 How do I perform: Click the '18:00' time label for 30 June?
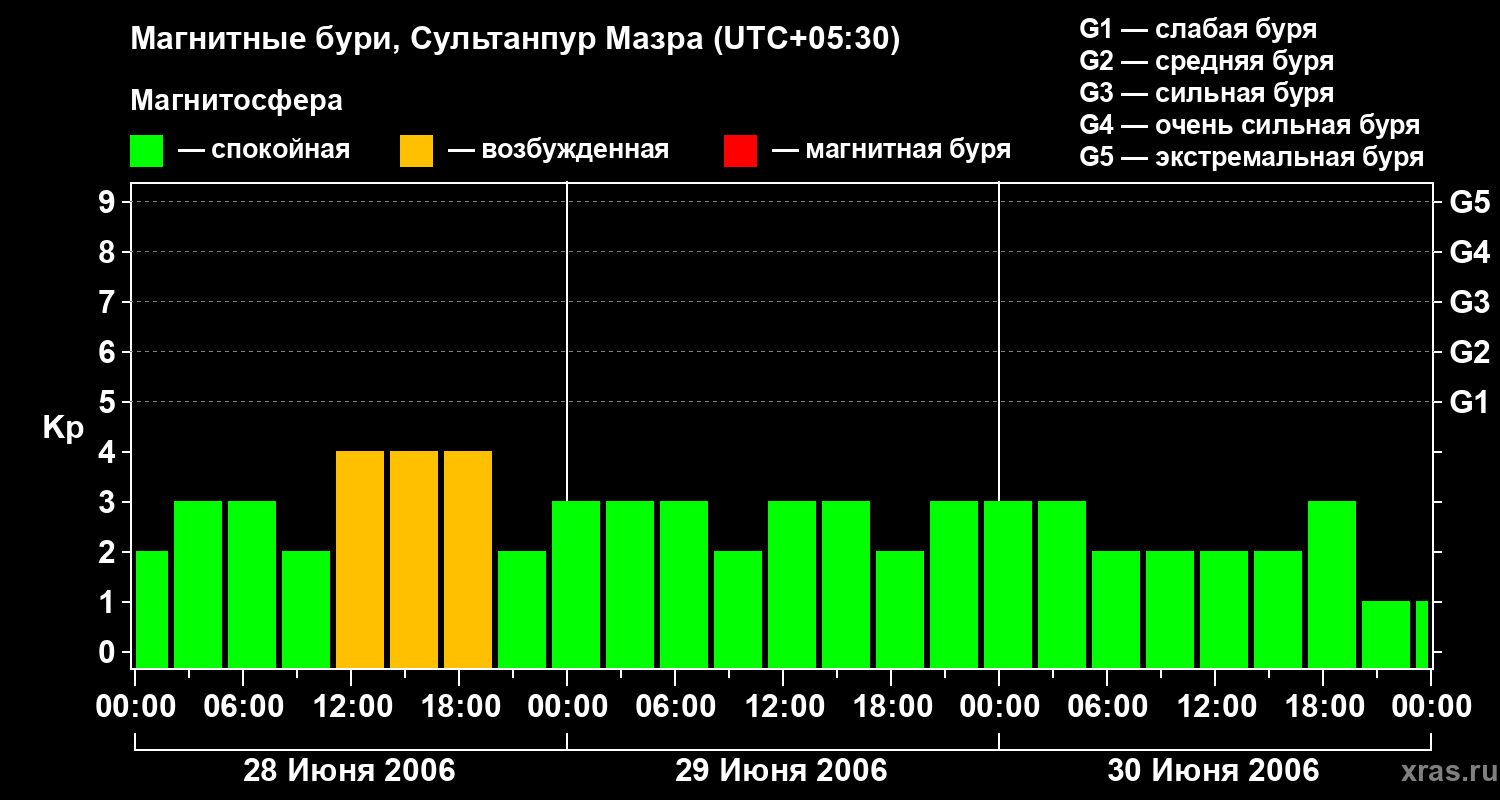(x=1324, y=707)
